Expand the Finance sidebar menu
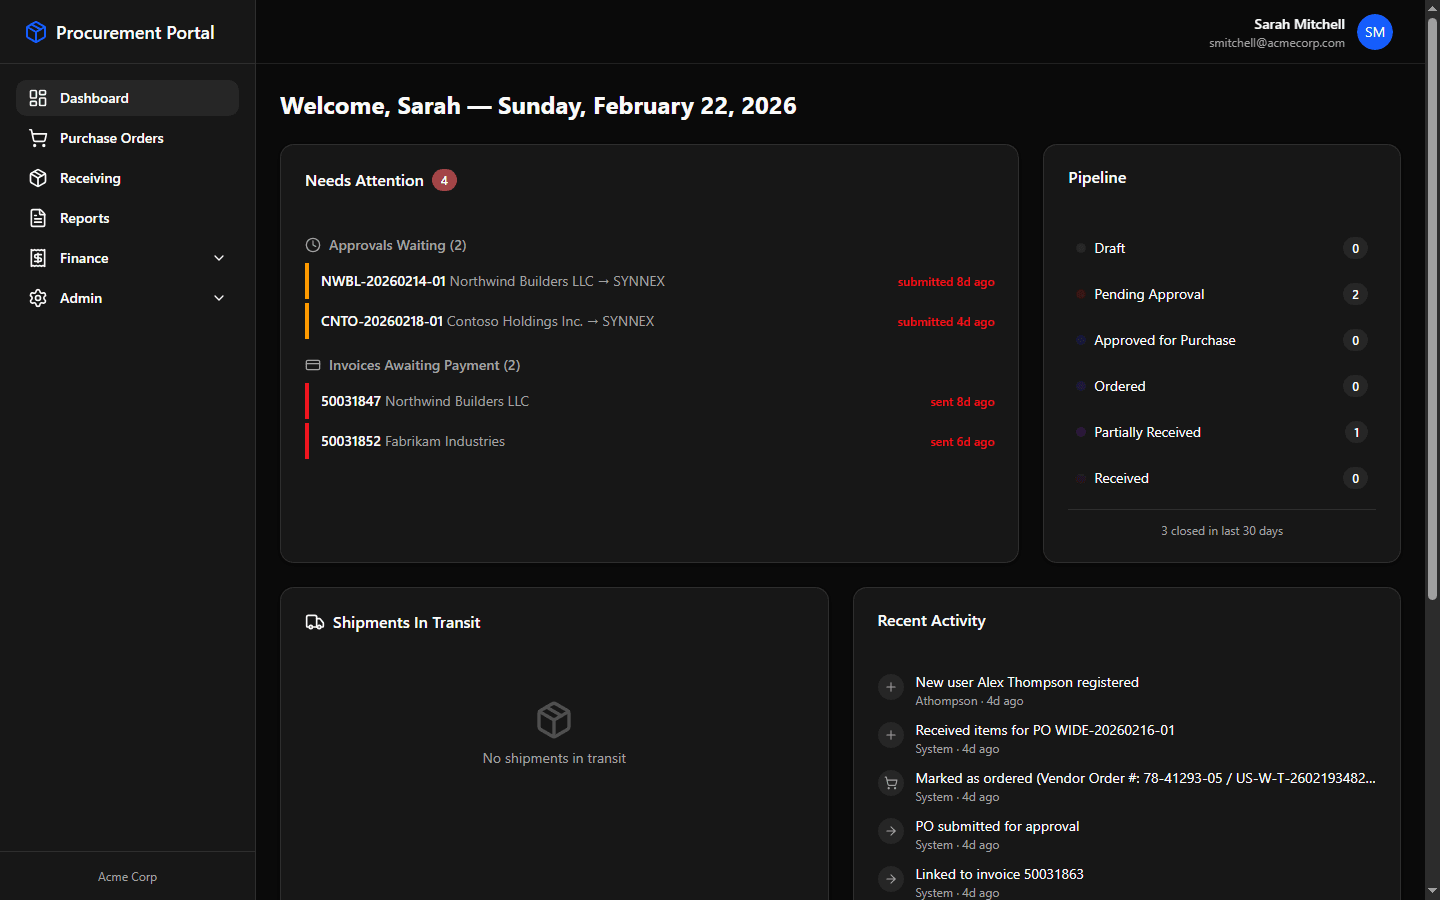Image resolution: width=1440 pixels, height=900 pixels. 219,258
